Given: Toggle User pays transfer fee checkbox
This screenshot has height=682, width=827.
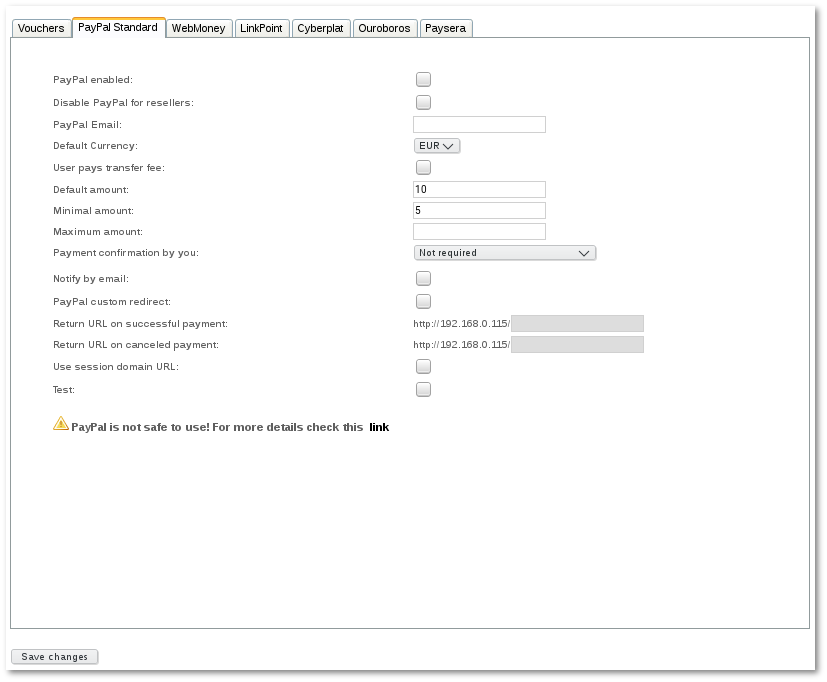Looking at the screenshot, I should (423, 168).
